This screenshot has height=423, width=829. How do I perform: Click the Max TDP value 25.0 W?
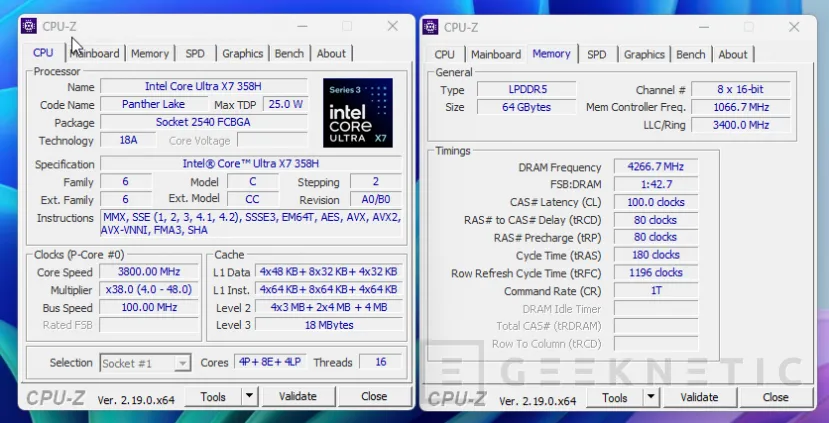285,104
